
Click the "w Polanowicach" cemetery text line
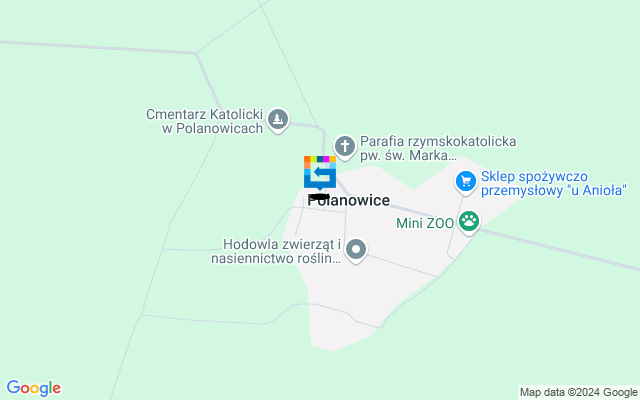[213, 129]
